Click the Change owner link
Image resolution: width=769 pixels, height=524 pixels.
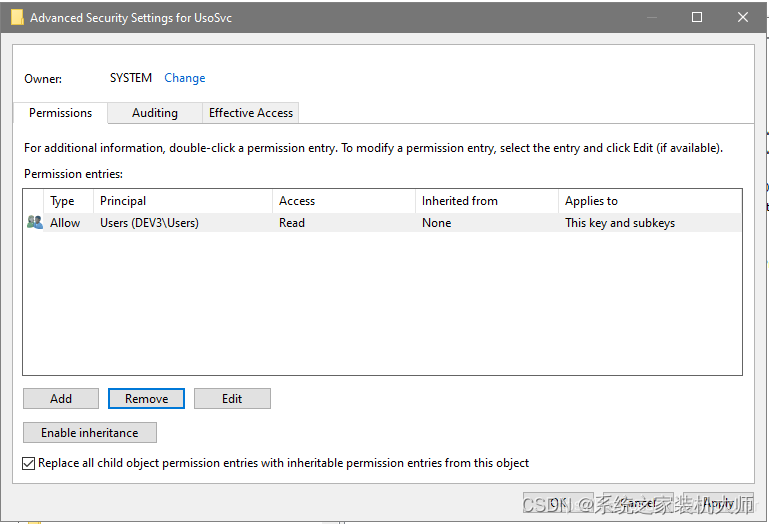coord(185,78)
